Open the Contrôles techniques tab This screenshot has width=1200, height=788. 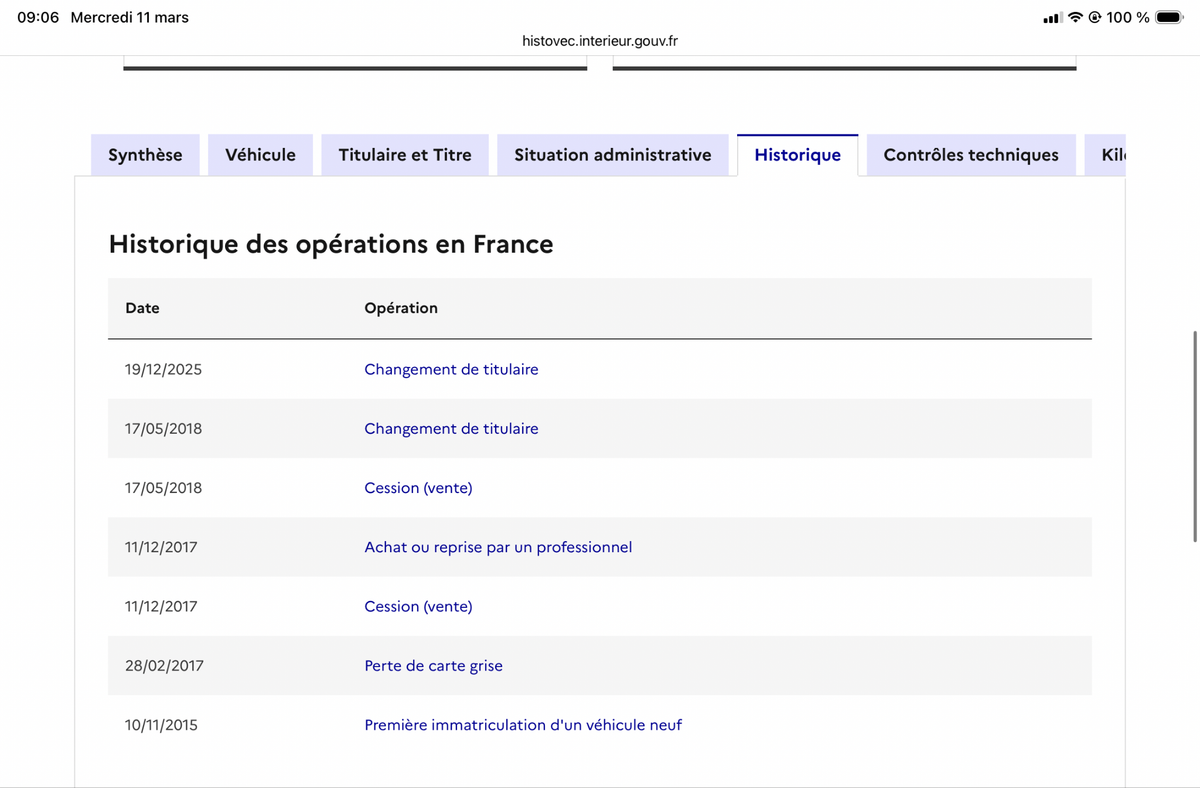tap(971, 155)
